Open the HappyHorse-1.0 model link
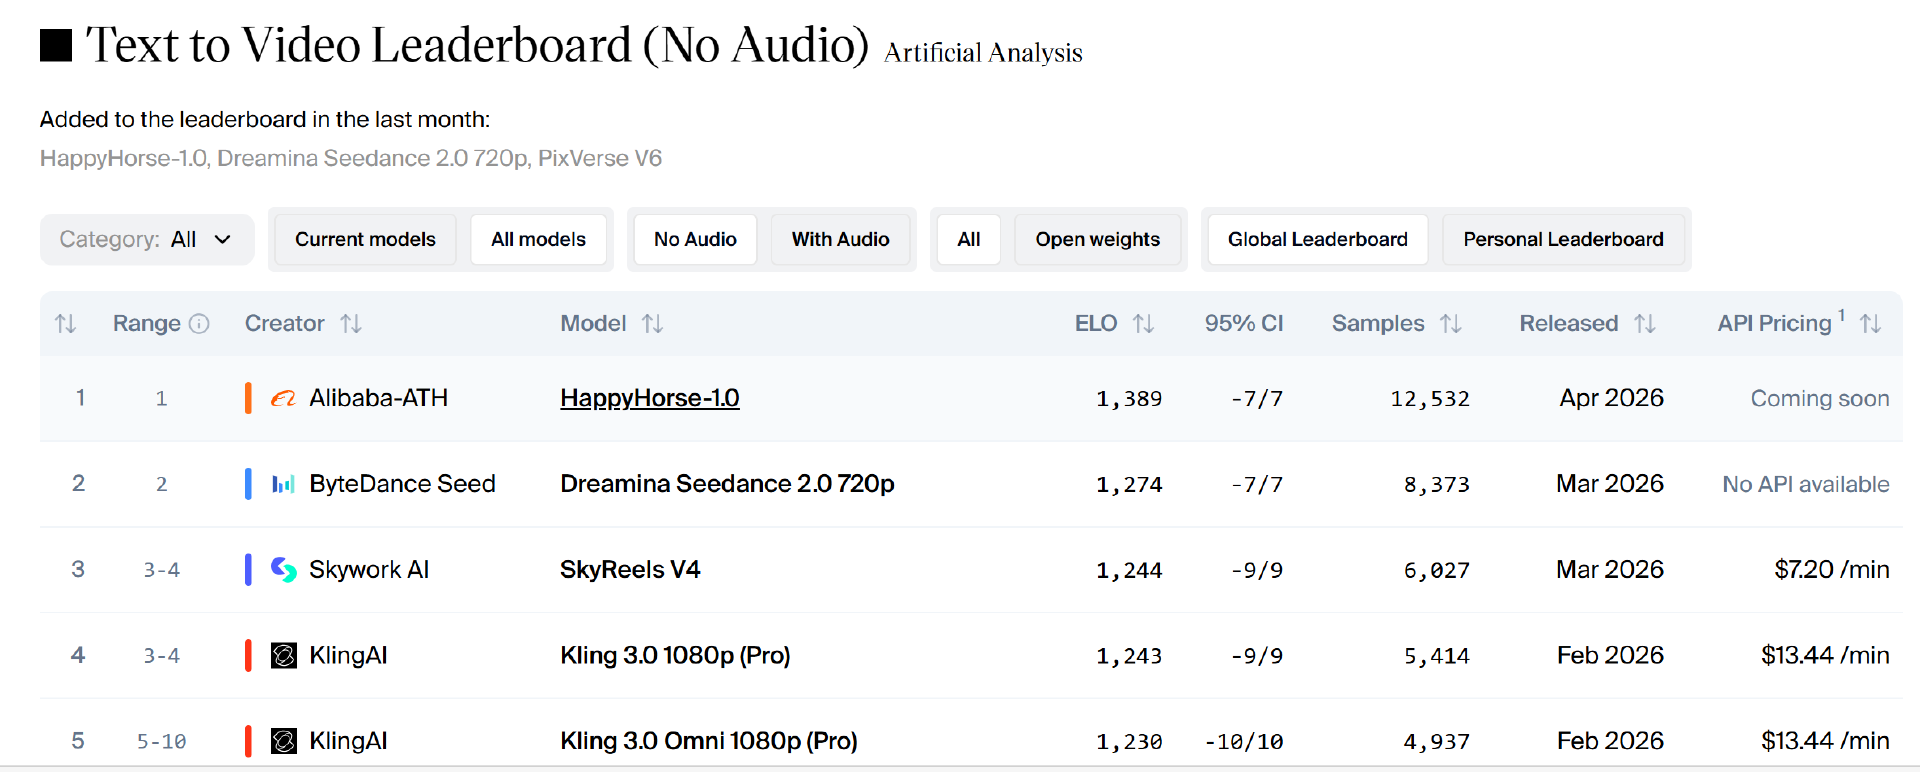Screen dimensions: 1920x772 pyautogui.click(x=649, y=398)
